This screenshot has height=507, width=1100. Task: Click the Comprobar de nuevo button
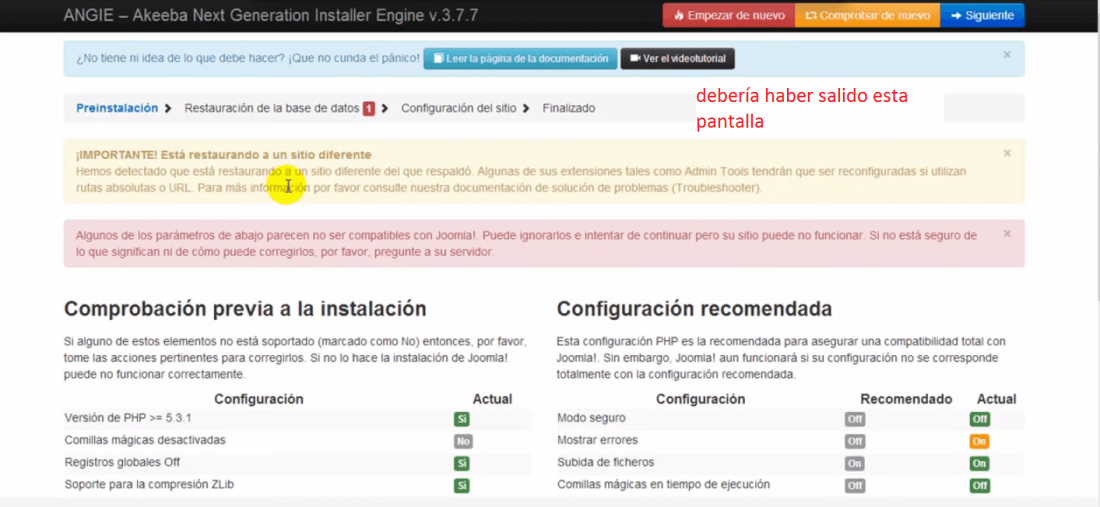868,15
